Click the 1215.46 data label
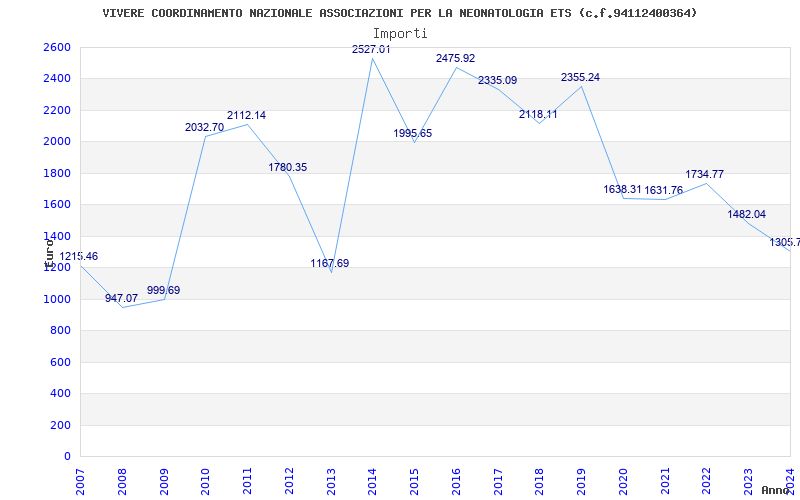Screen dimensions: 800x500 point(79,257)
